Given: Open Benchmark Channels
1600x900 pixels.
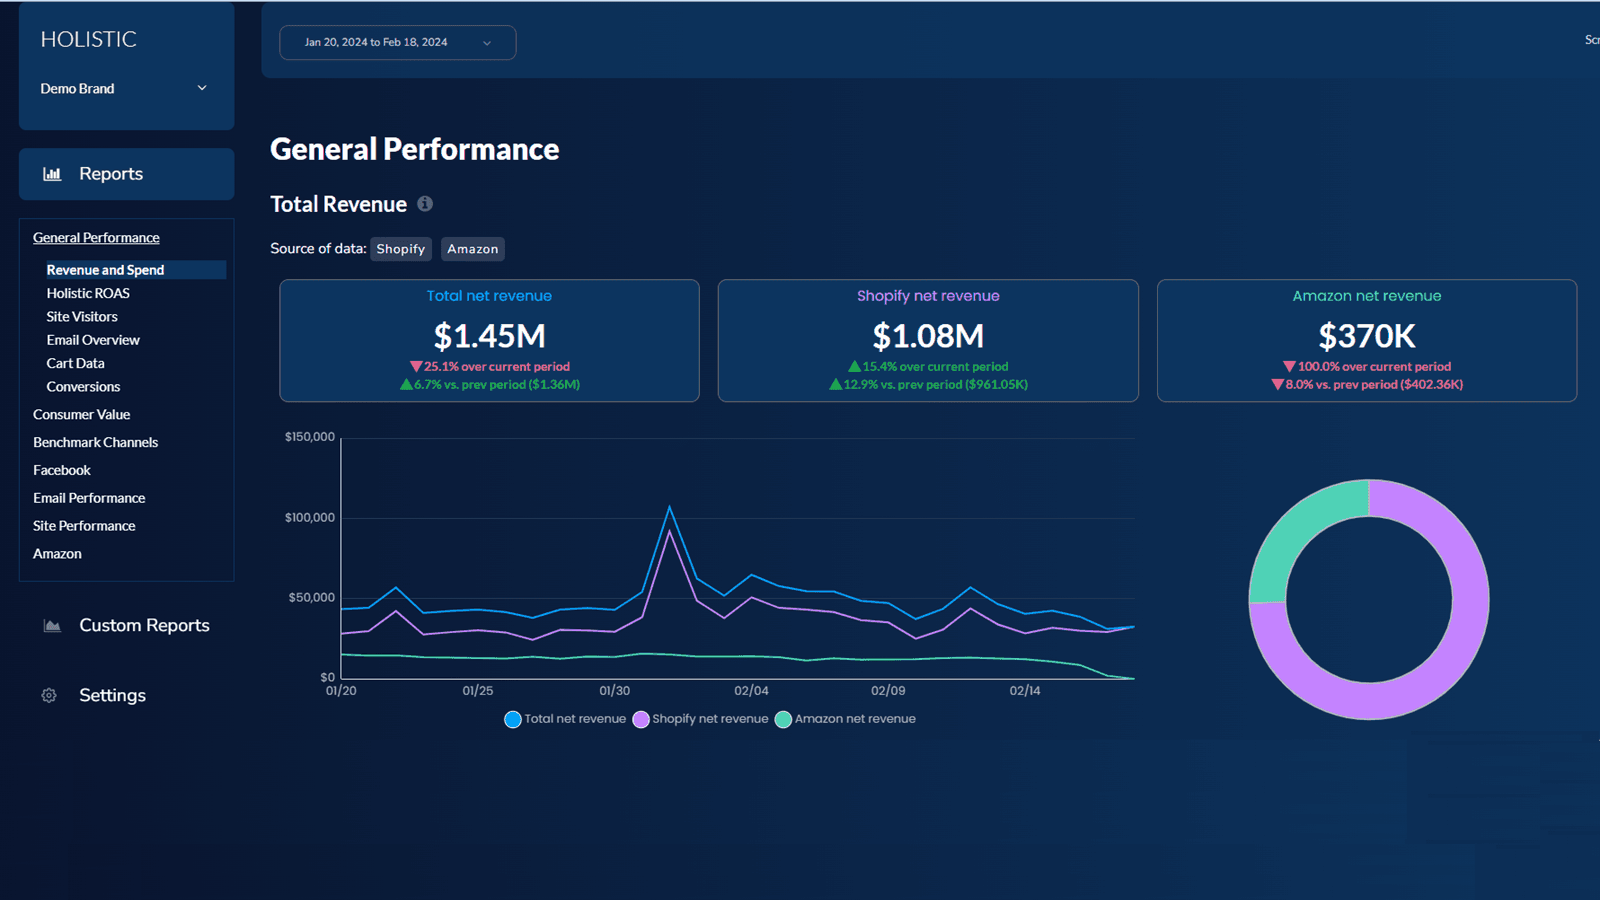Looking at the screenshot, I should (95, 442).
